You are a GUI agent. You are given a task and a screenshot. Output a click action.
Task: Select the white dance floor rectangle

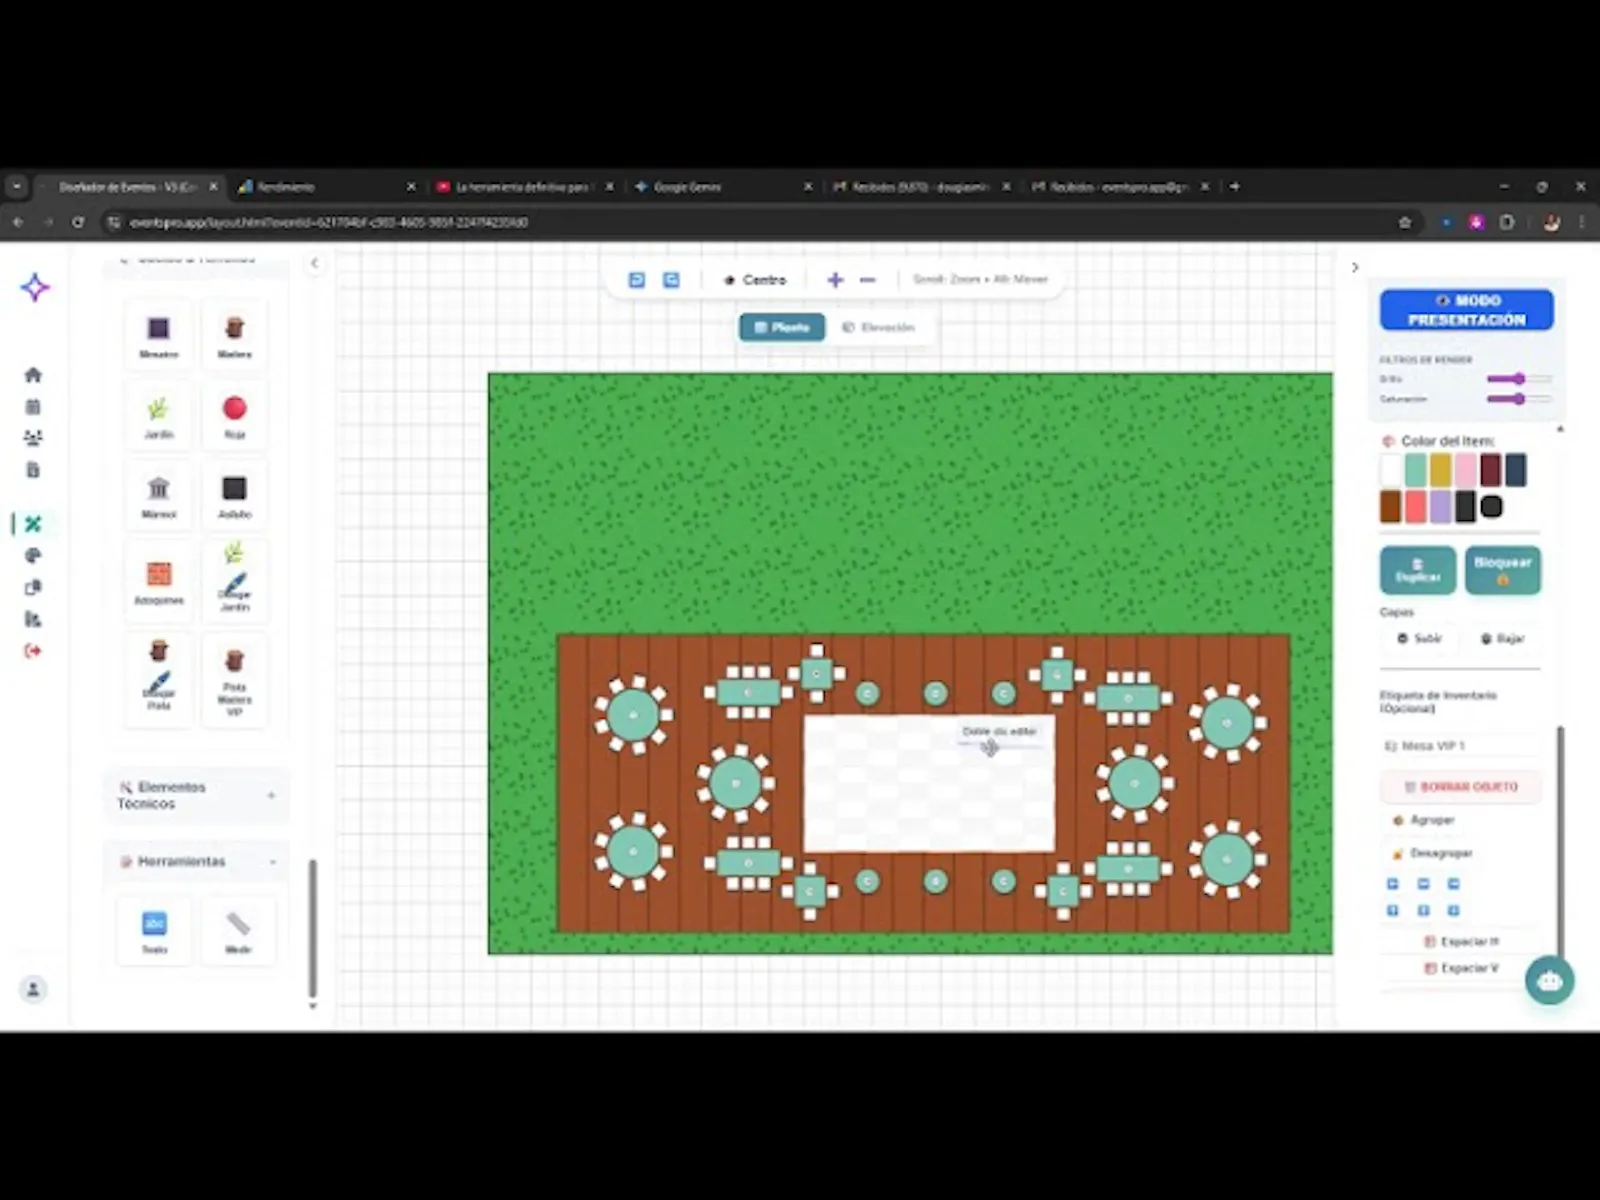coord(929,784)
